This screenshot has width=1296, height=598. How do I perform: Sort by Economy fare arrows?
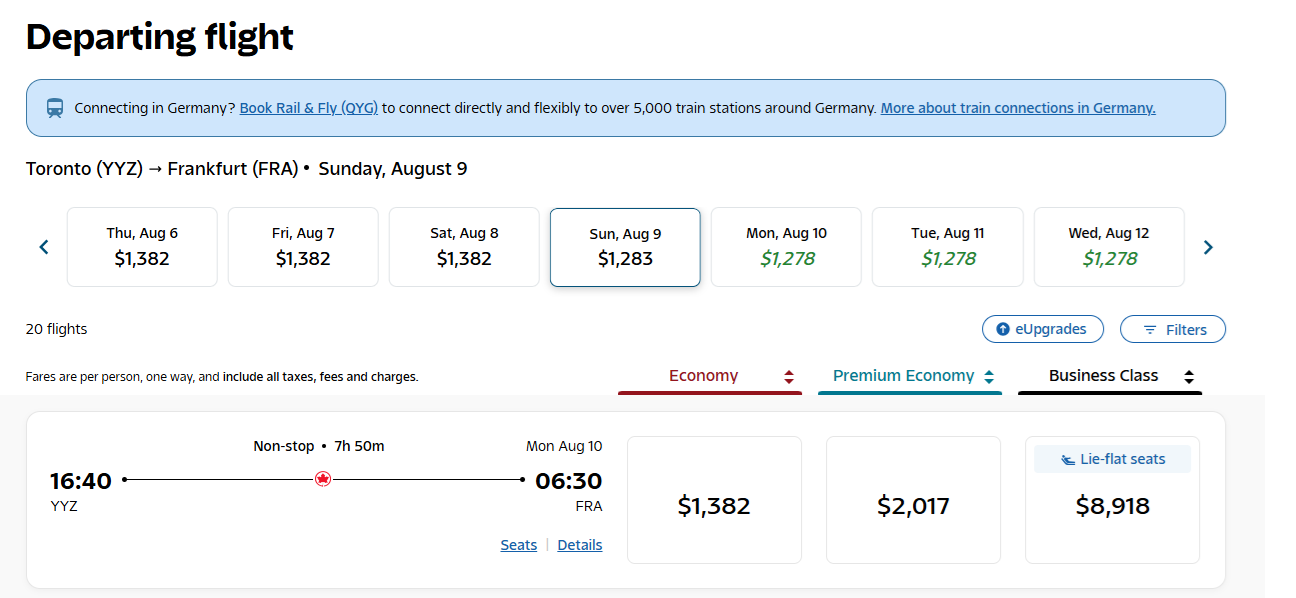pos(789,377)
